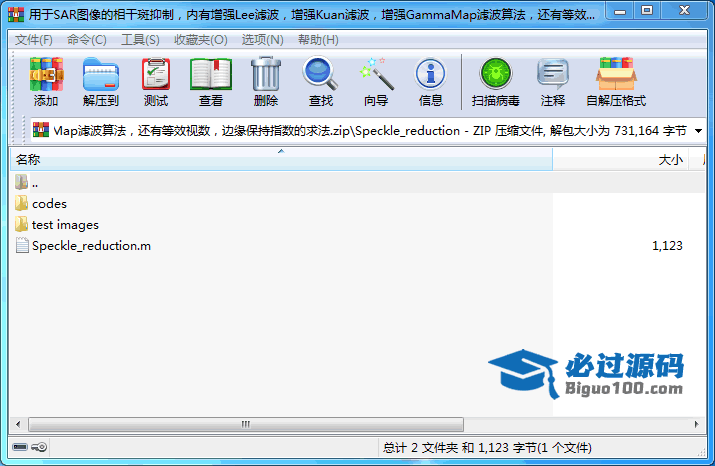715x466 pixels.
Task: Select the codes folder icon
Action: coord(21,203)
